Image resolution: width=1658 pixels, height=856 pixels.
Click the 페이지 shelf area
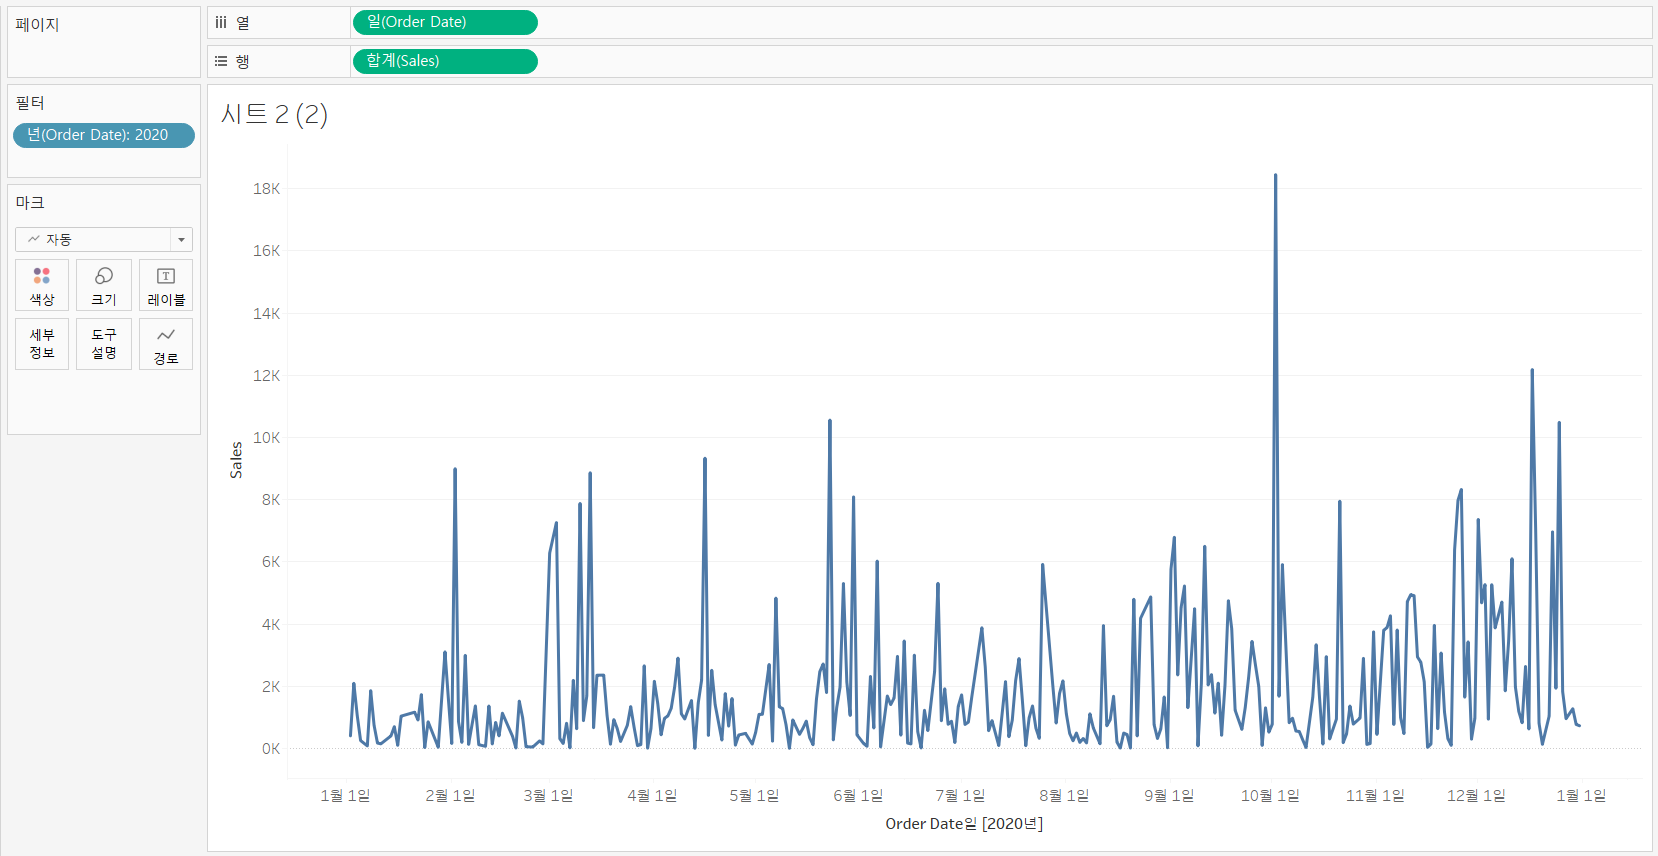[104, 42]
